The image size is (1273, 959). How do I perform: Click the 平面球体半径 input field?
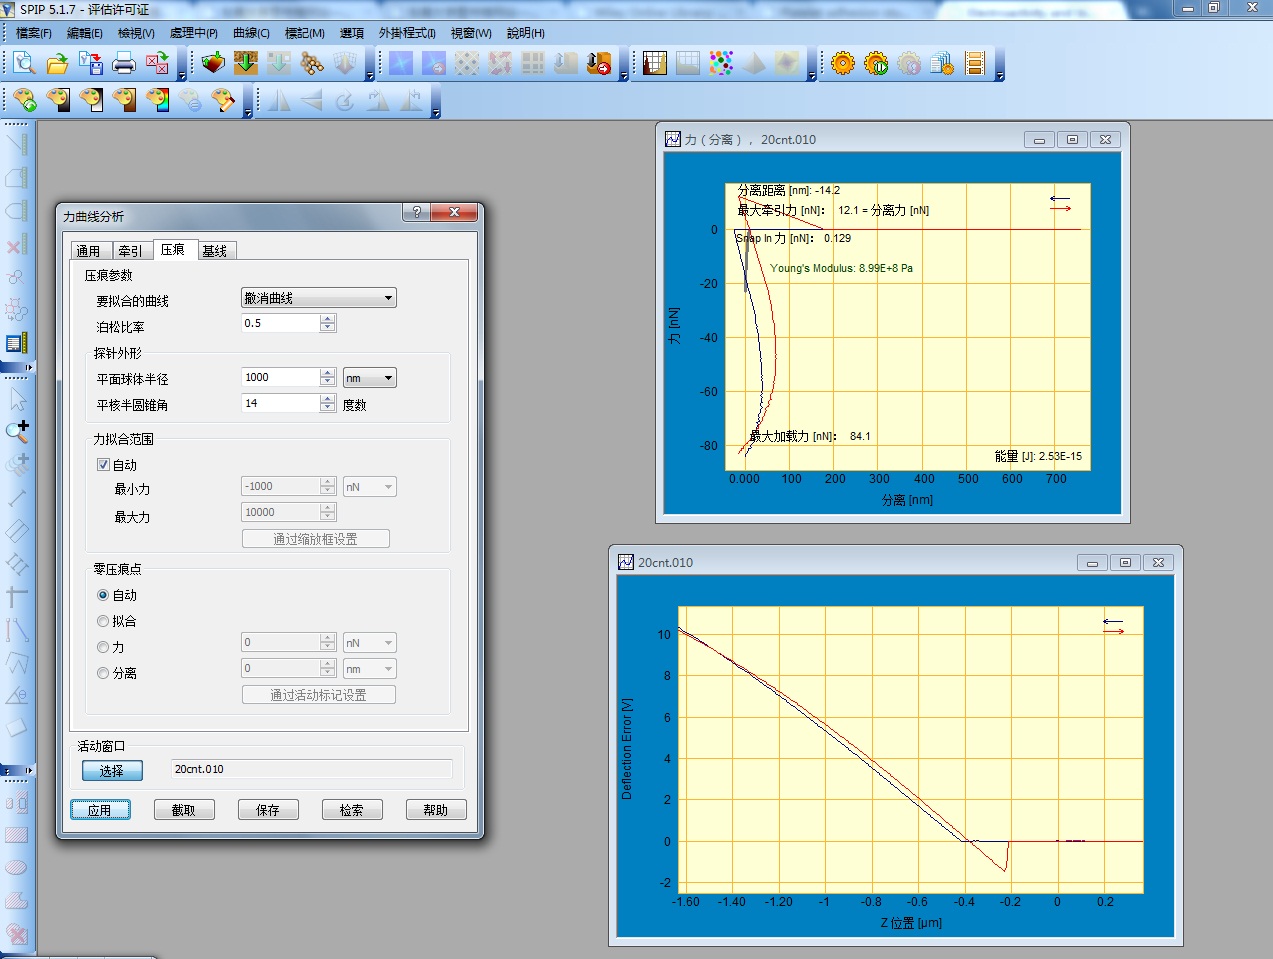[281, 377]
